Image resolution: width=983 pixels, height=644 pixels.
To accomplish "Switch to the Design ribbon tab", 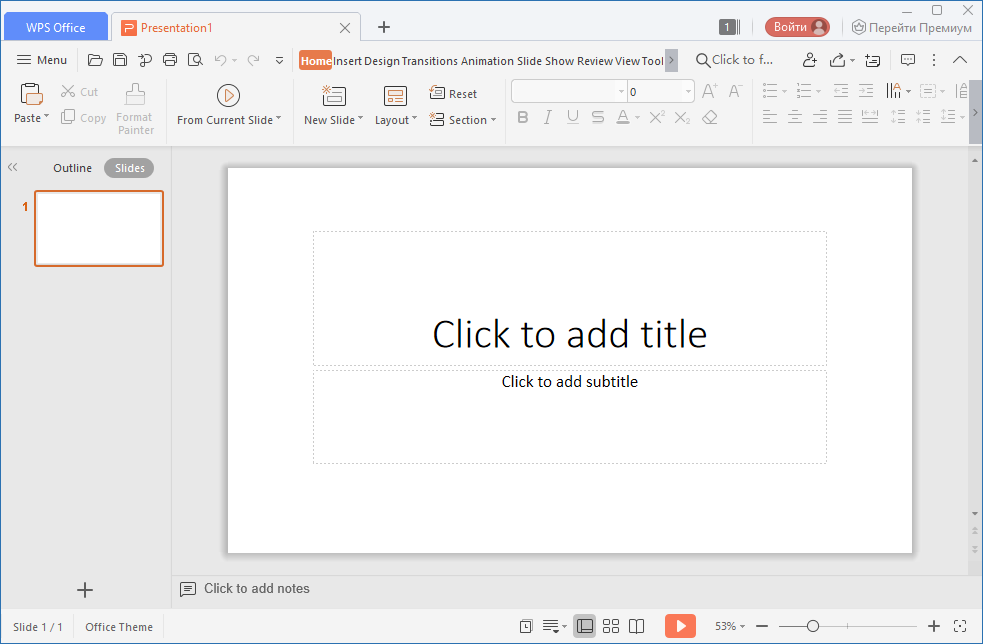I will (382, 61).
